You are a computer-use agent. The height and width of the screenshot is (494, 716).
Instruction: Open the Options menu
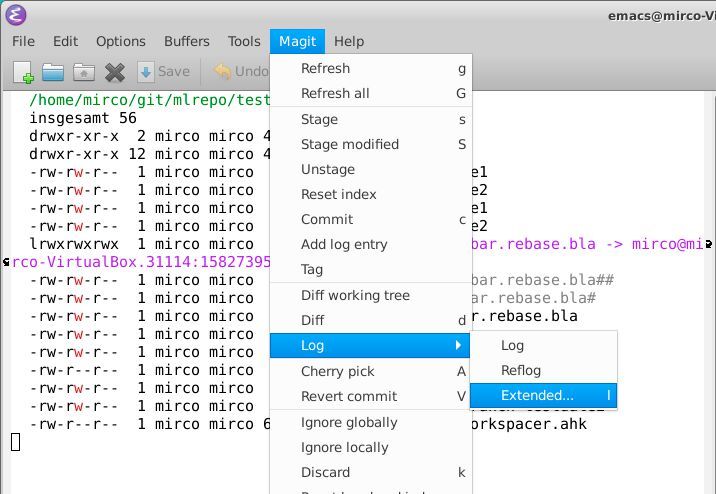click(121, 41)
